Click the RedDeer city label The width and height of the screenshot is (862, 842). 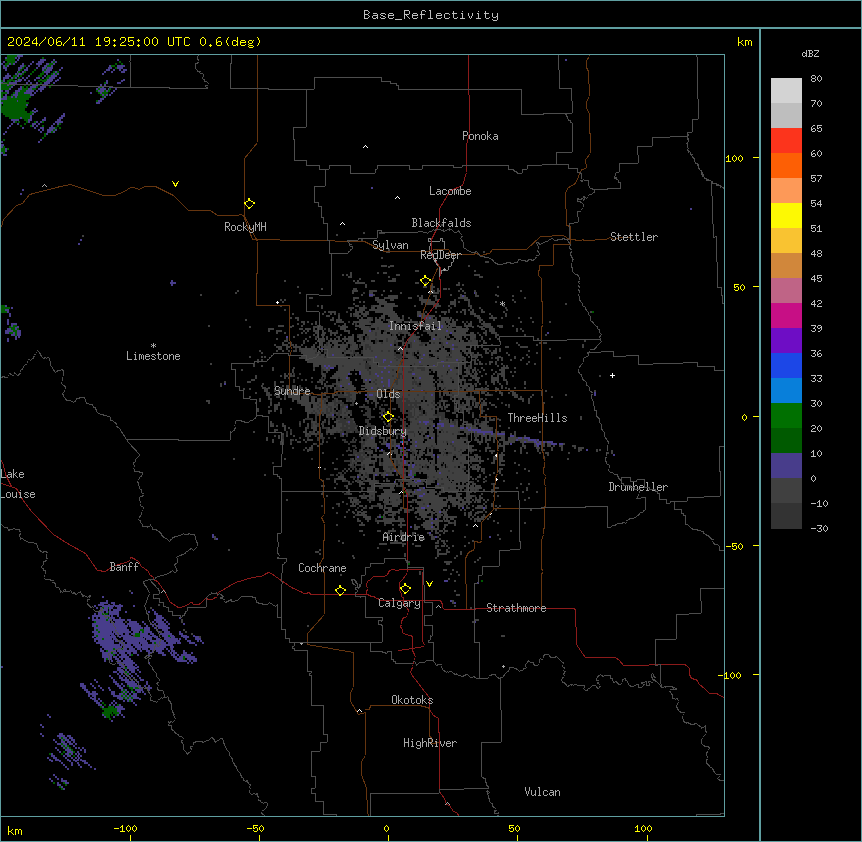pos(440,255)
